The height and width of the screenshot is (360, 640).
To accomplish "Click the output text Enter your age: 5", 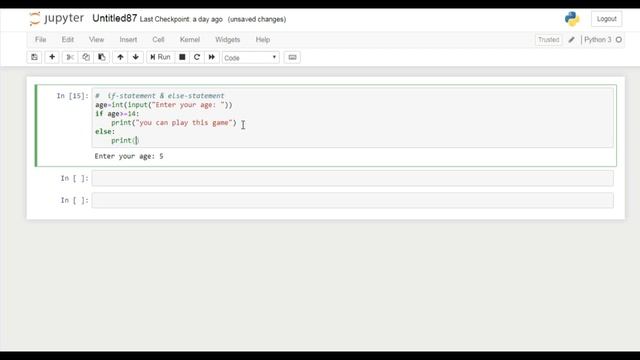I will [x=129, y=156].
